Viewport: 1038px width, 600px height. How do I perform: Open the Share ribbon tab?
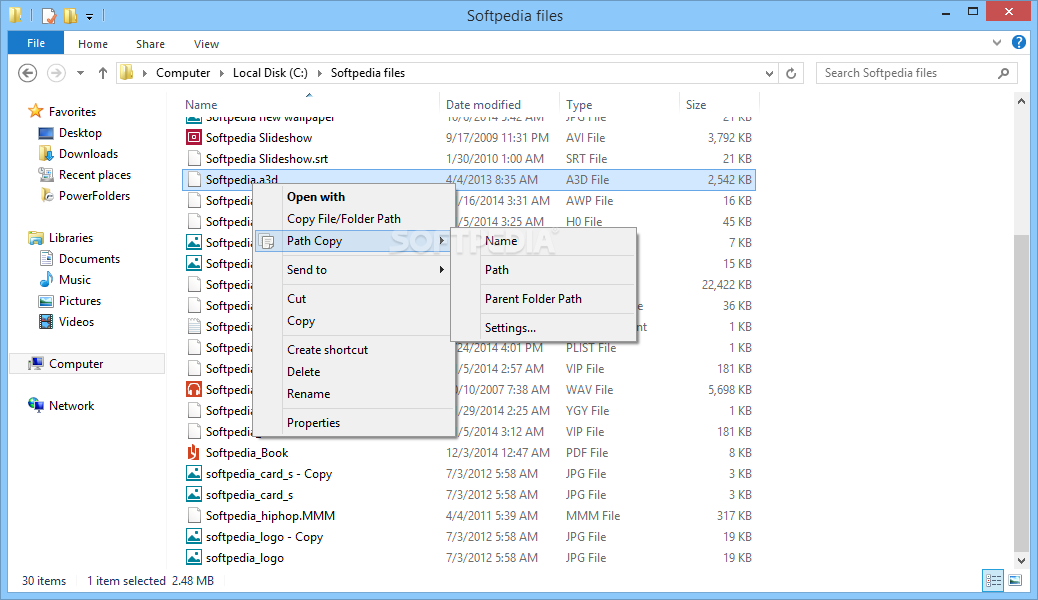pyautogui.click(x=150, y=44)
